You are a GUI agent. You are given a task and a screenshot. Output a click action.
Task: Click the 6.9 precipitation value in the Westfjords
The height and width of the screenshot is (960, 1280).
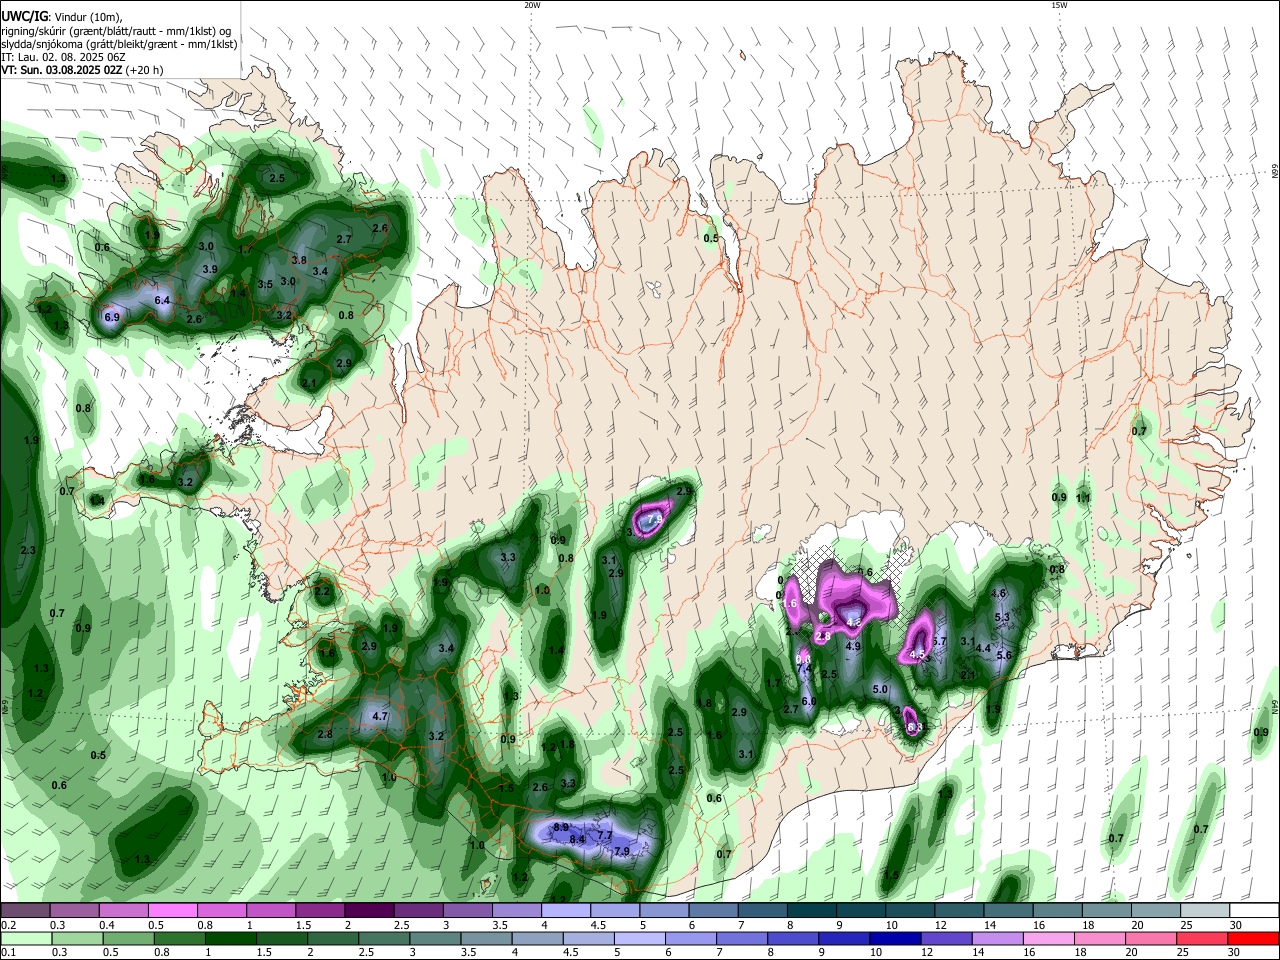112,317
